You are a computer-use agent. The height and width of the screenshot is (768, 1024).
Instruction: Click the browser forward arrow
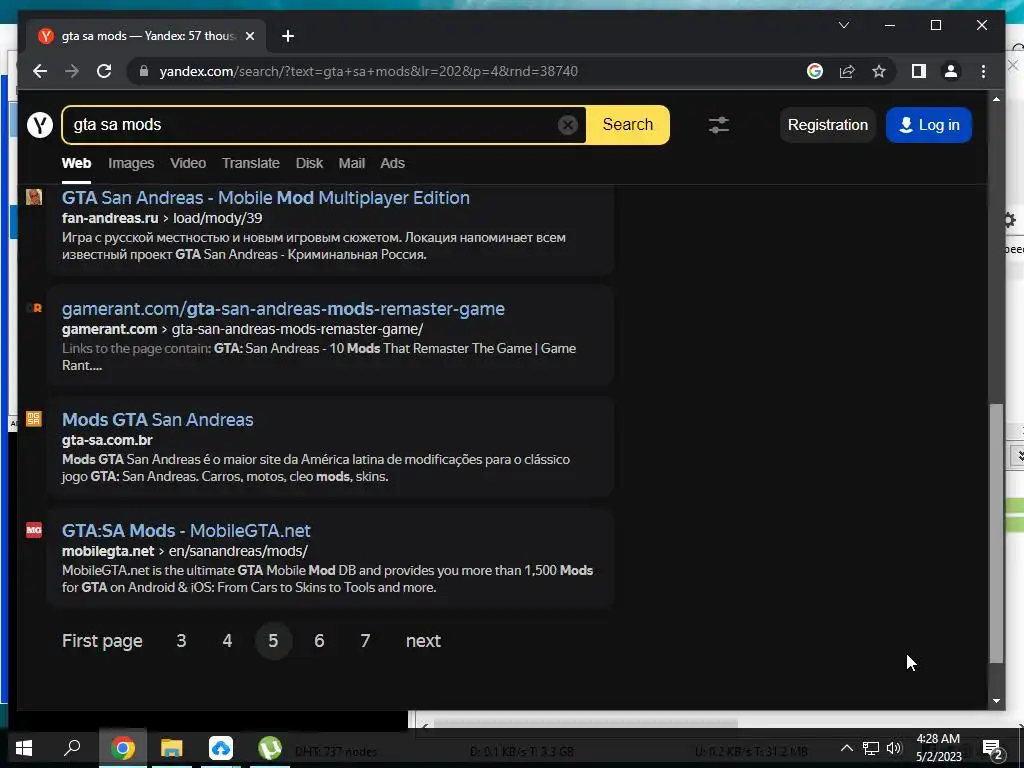click(72, 71)
